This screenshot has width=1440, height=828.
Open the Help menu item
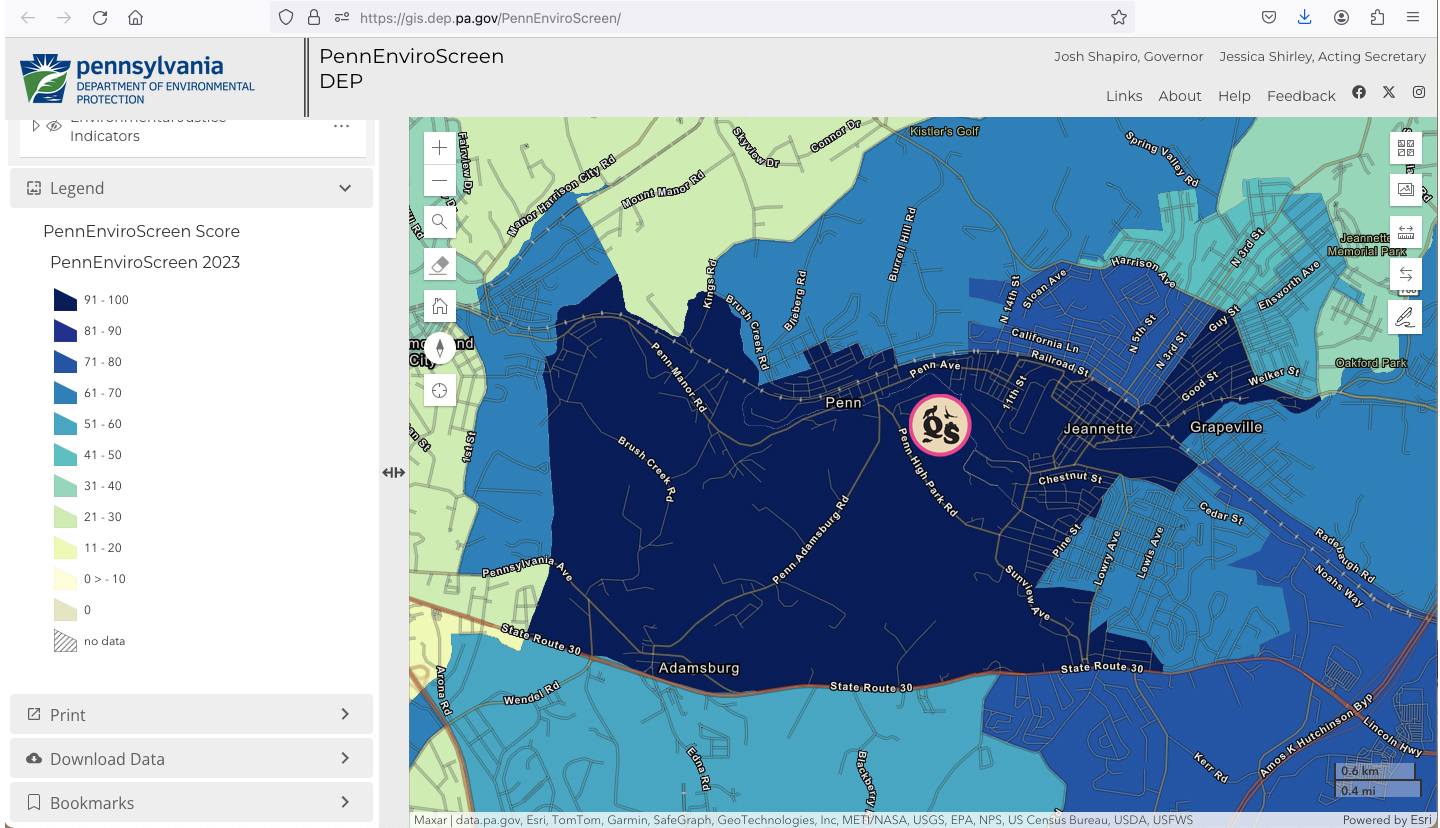point(1234,96)
